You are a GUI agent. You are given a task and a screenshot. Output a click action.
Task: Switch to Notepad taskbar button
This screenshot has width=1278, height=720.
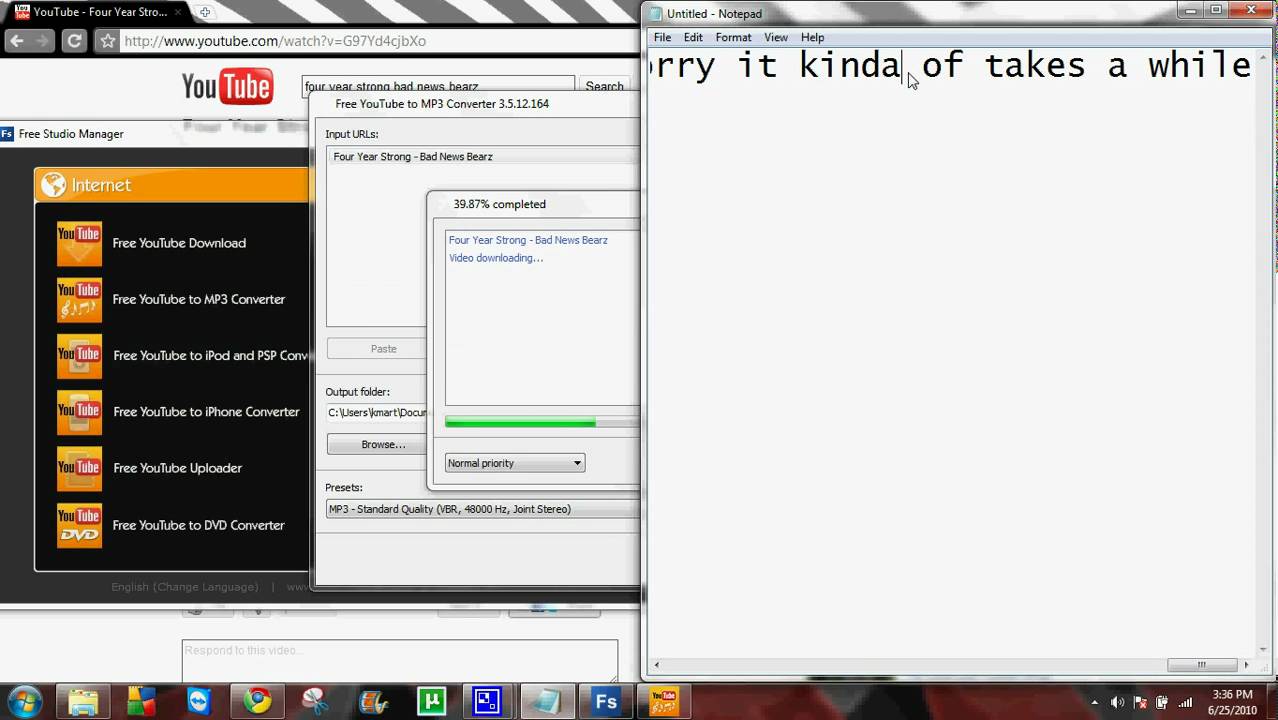(x=547, y=700)
